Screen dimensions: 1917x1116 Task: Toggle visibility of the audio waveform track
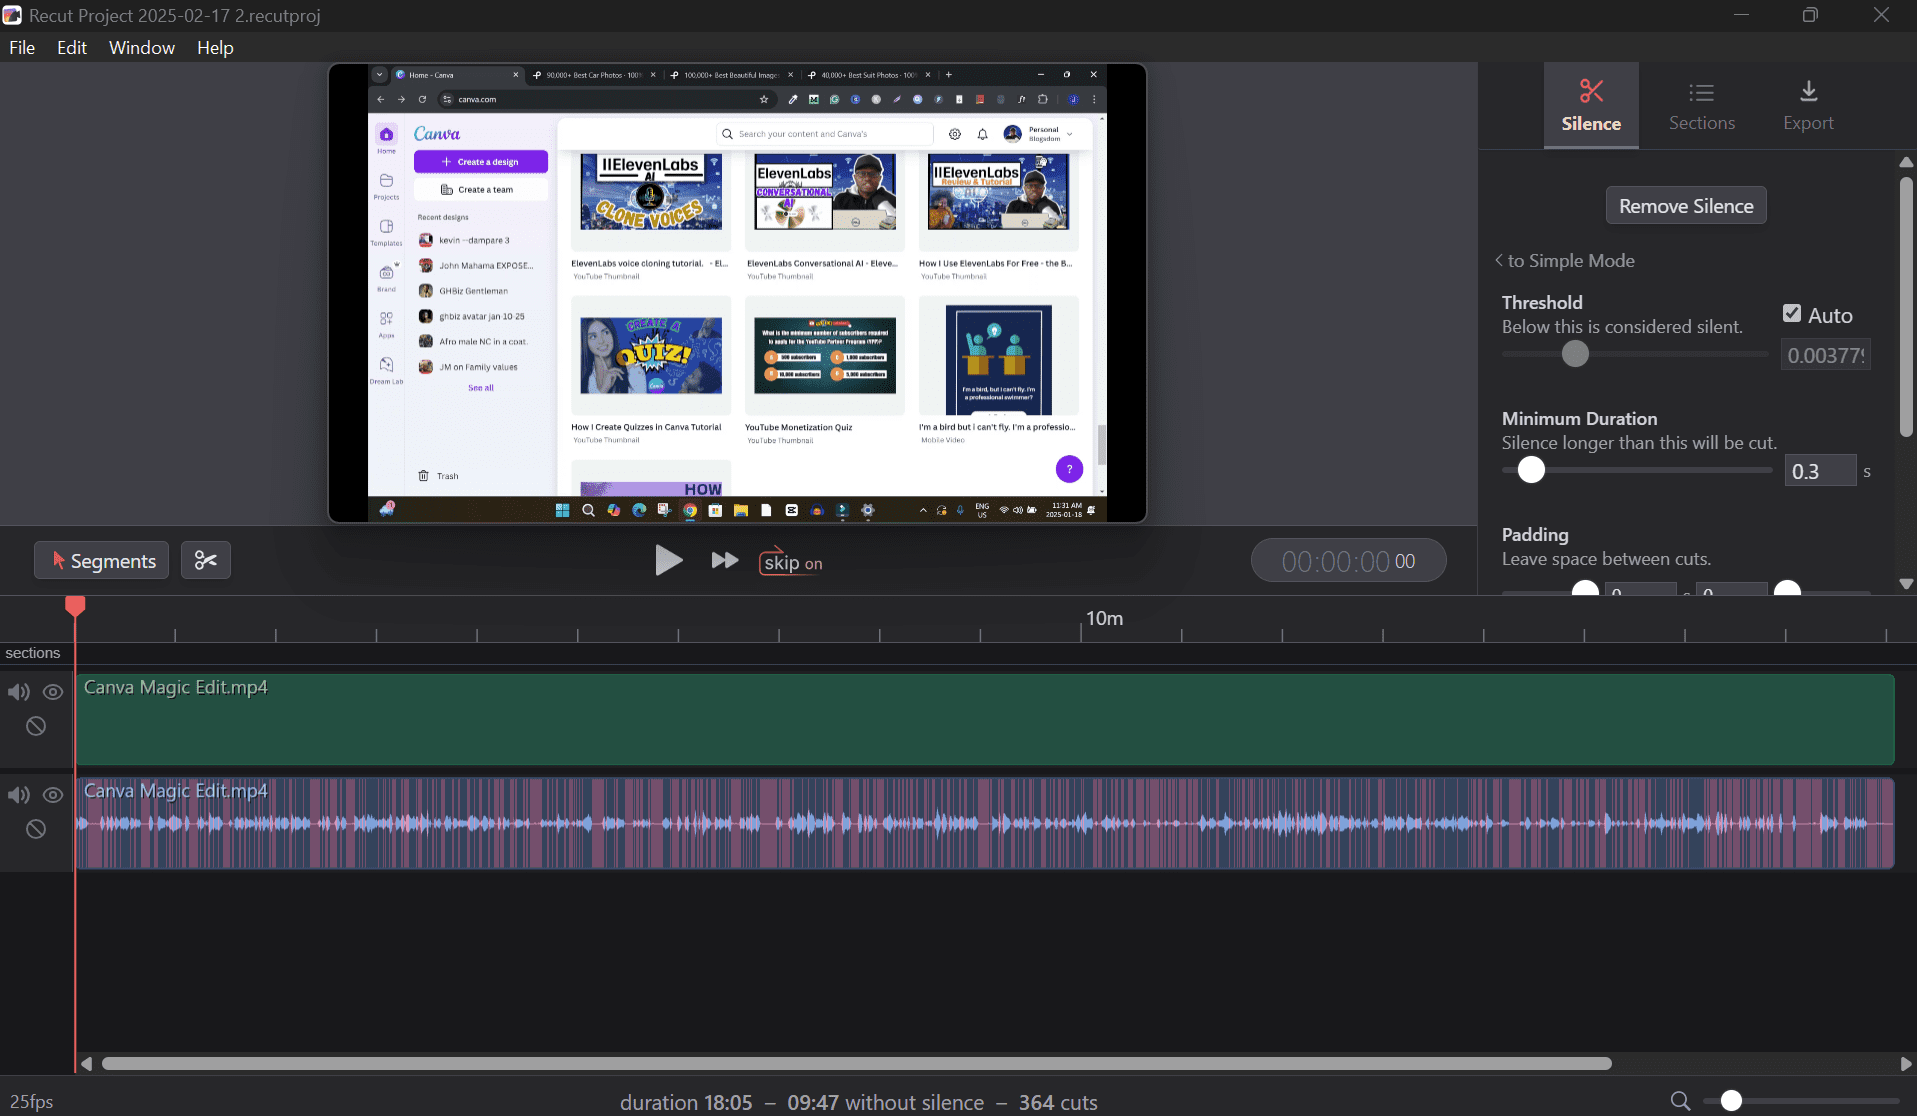[x=53, y=795]
